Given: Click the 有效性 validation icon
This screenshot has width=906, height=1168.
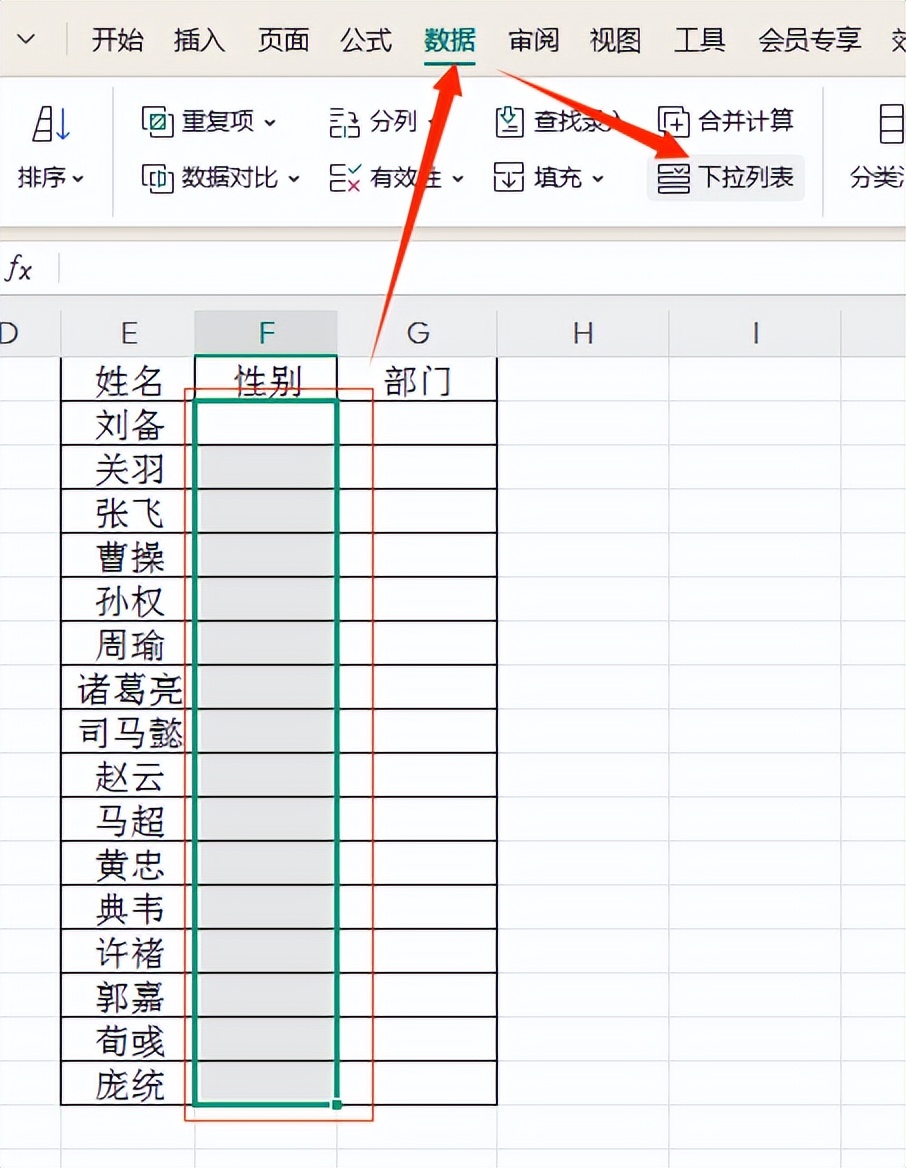Looking at the screenshot, I should pos(345,178).
